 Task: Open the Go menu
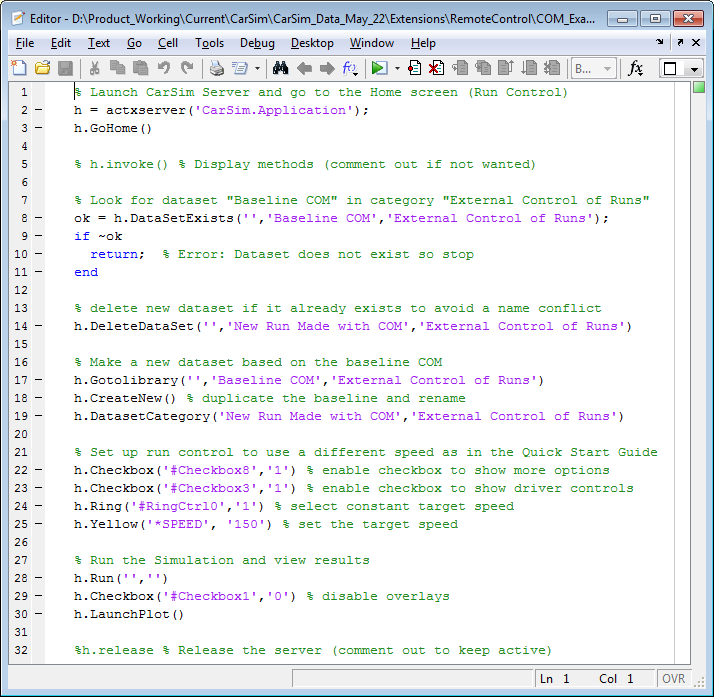coord(134,43)
